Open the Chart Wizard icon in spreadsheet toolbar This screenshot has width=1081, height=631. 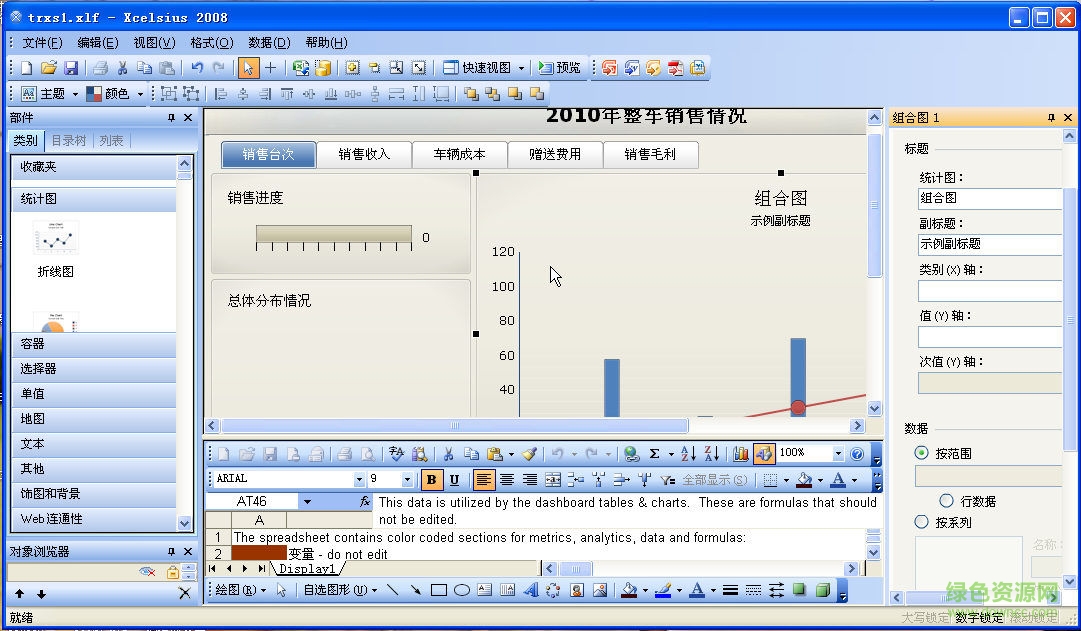coord(741,453)
